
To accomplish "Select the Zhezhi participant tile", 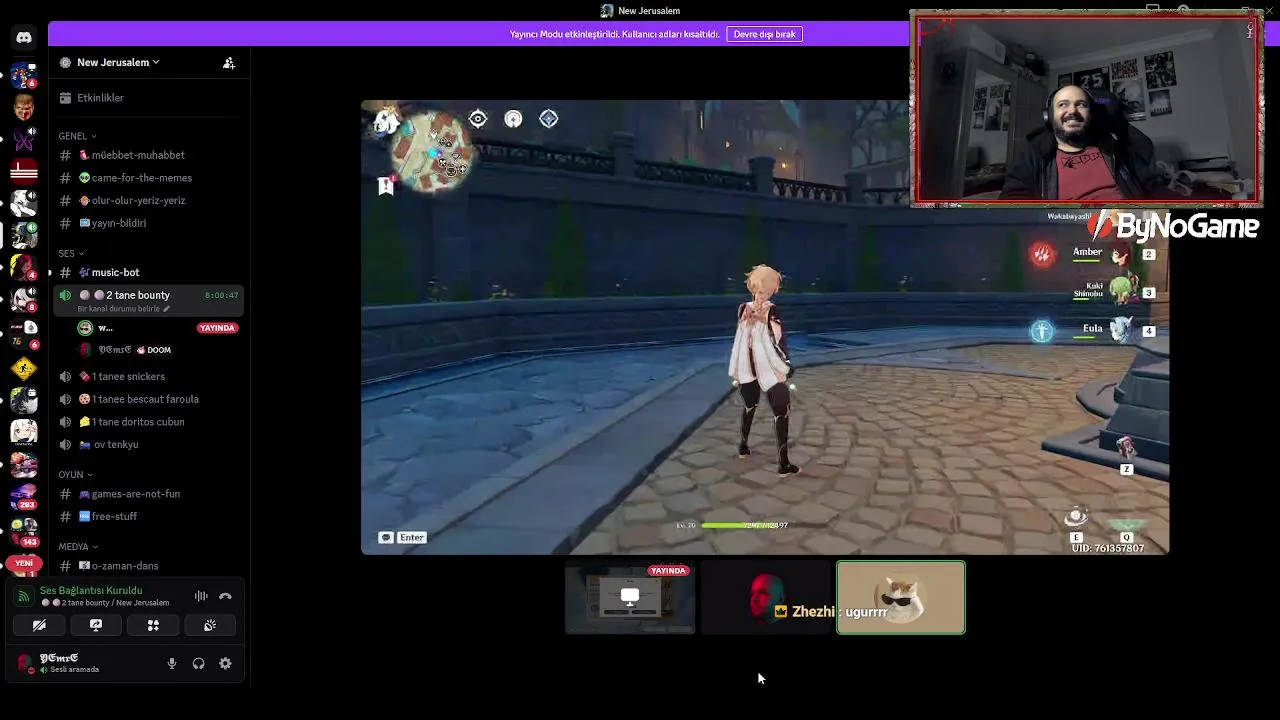I will 765,598.
